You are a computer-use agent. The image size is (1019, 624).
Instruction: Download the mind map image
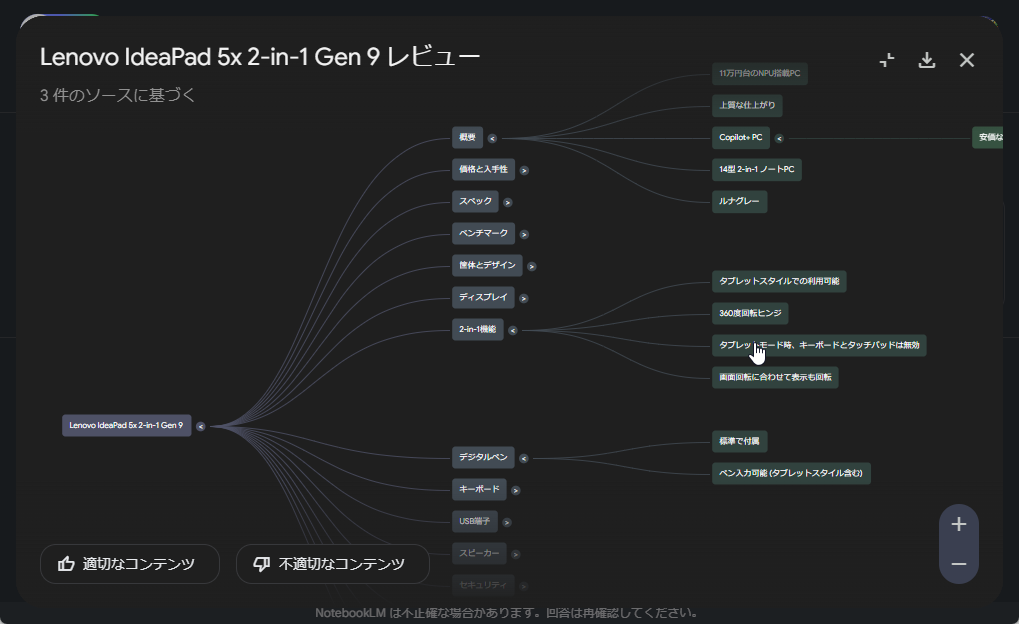coord(927,60)
